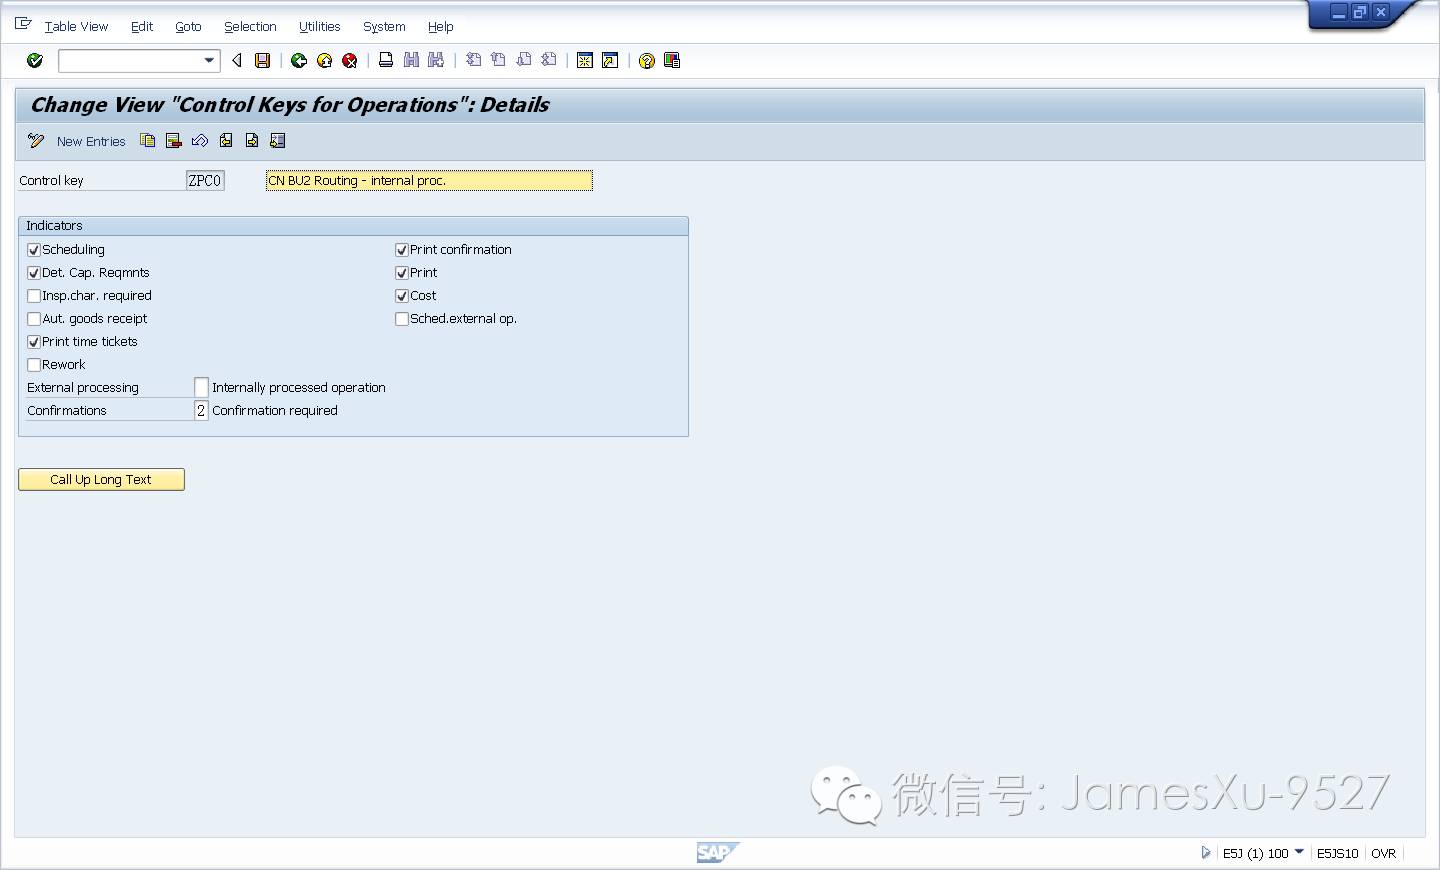Click the control key description field
The height and width of the screenshot is (870, 1440).
tap(429, 181)
